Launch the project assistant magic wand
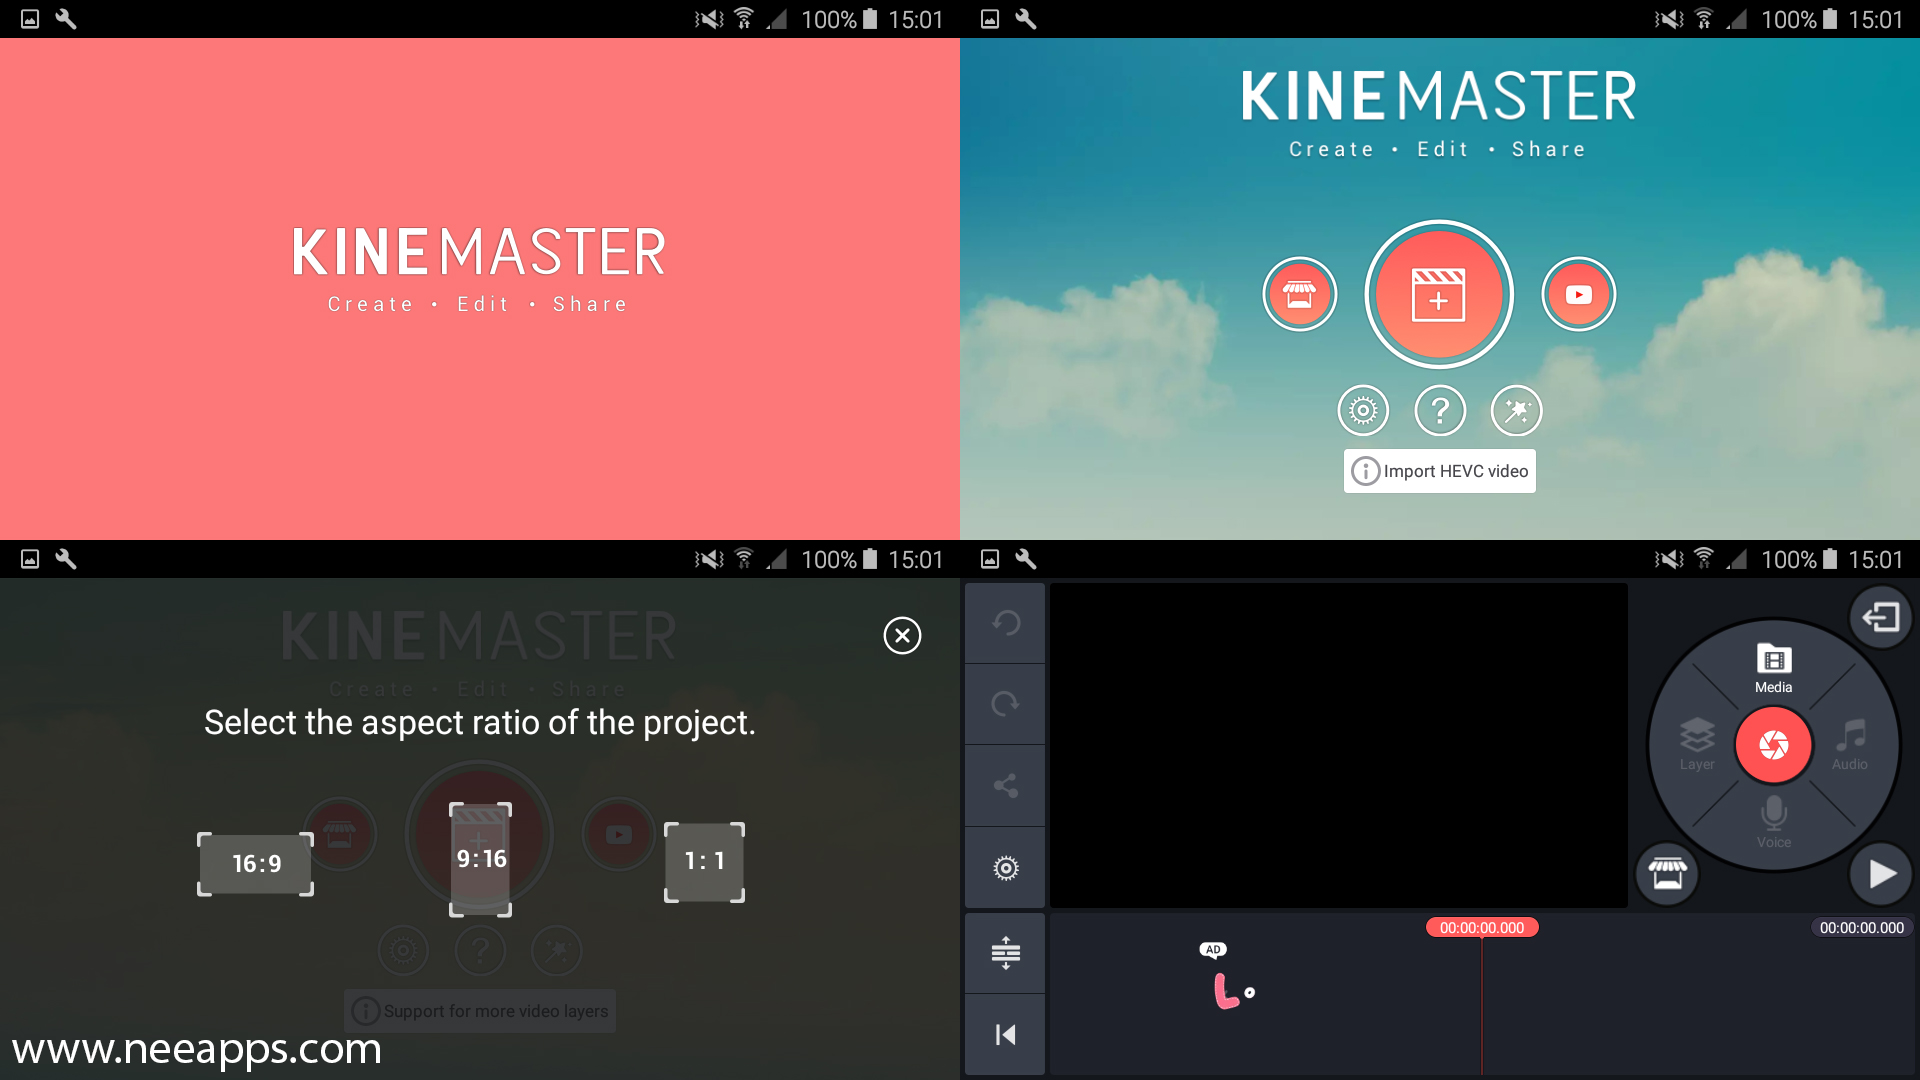Screen dimensions: 1920x1080 (x=1516, y=410)
